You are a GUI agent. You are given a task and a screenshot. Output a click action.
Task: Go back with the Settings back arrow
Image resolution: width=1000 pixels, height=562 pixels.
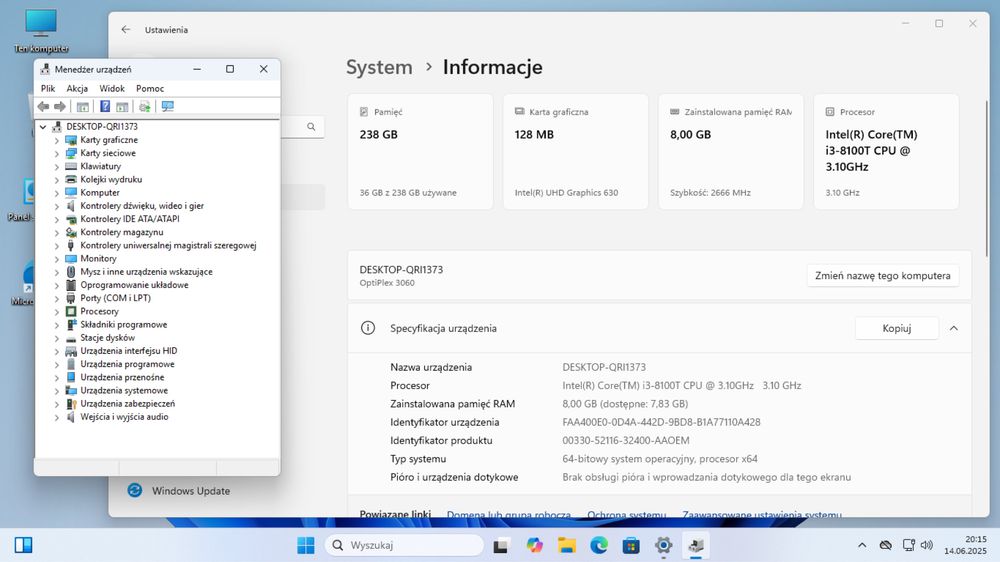click(126, 29)
